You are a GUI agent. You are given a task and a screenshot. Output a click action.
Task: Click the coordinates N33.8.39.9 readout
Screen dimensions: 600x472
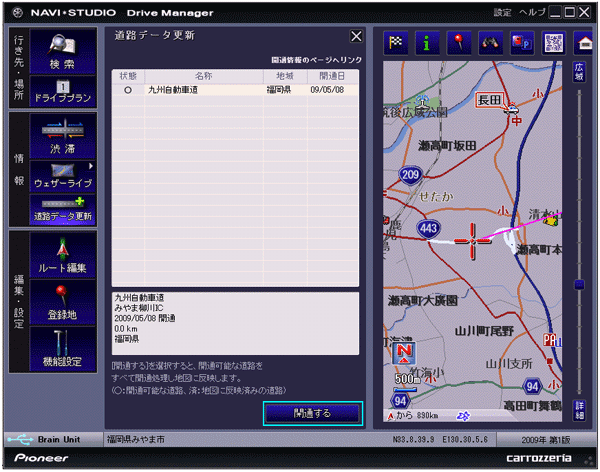[x=414, y=439]
